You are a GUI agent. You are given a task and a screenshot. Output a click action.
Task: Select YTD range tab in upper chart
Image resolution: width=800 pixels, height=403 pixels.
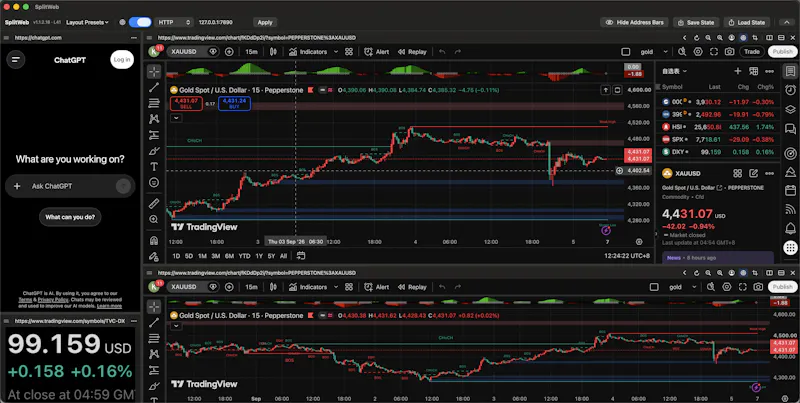pos(244,256)
